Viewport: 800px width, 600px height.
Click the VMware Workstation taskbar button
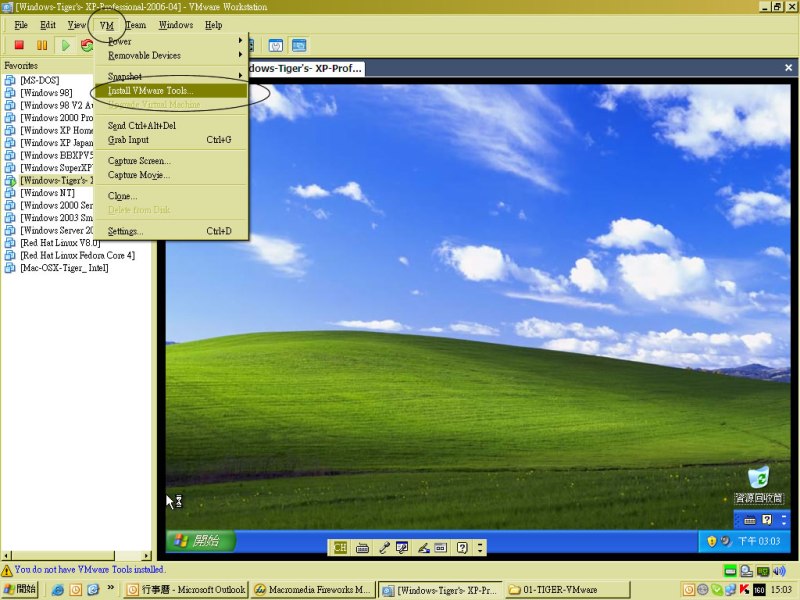point(440,590)
